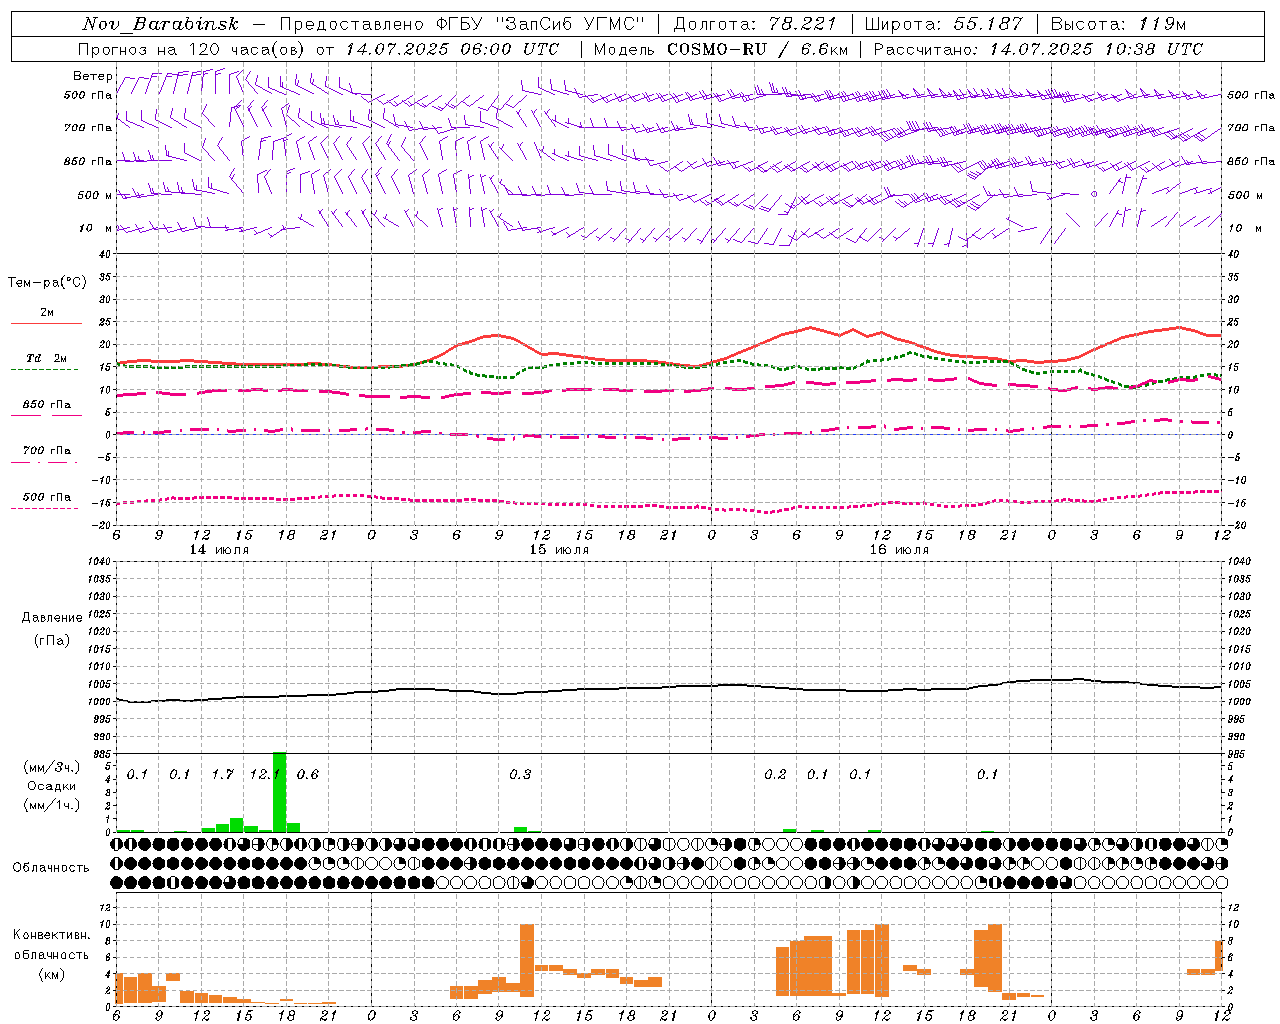Select the 'Прогноз на 120 часа(ов)' forecast text

point(193,49)
